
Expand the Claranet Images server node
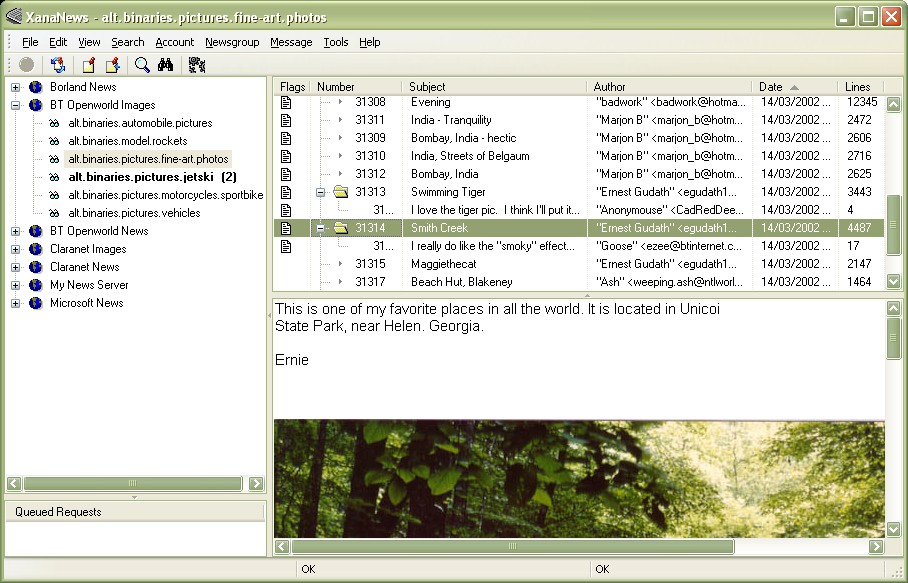click(16, 250)
